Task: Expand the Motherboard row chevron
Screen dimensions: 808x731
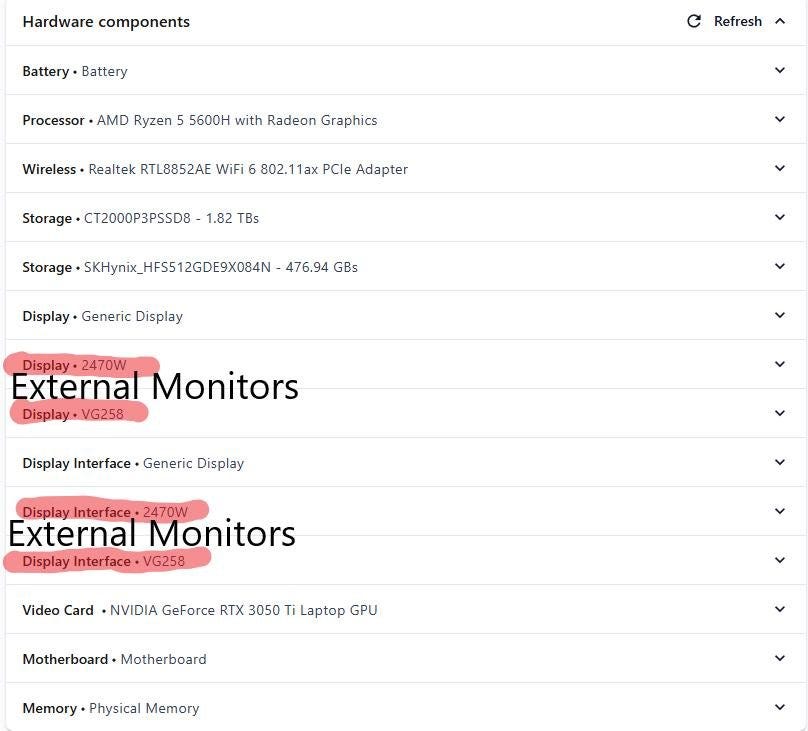Action: click(780, 659)
